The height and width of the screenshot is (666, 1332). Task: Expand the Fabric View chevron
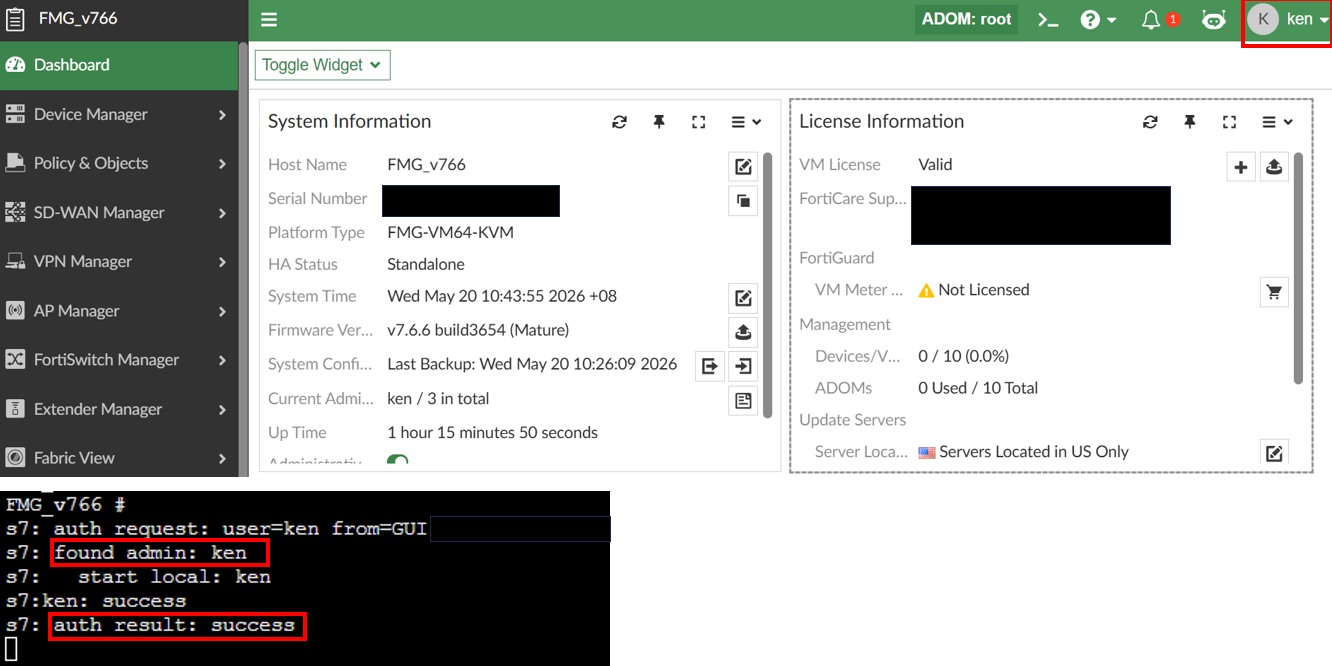tap(222, 458)
